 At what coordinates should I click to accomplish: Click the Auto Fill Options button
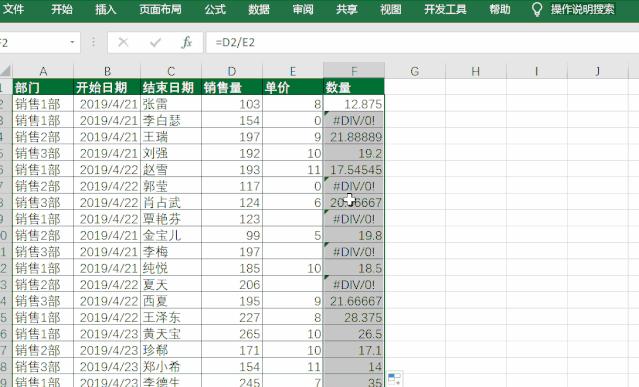pyautogui.click(x=394, y=378)
